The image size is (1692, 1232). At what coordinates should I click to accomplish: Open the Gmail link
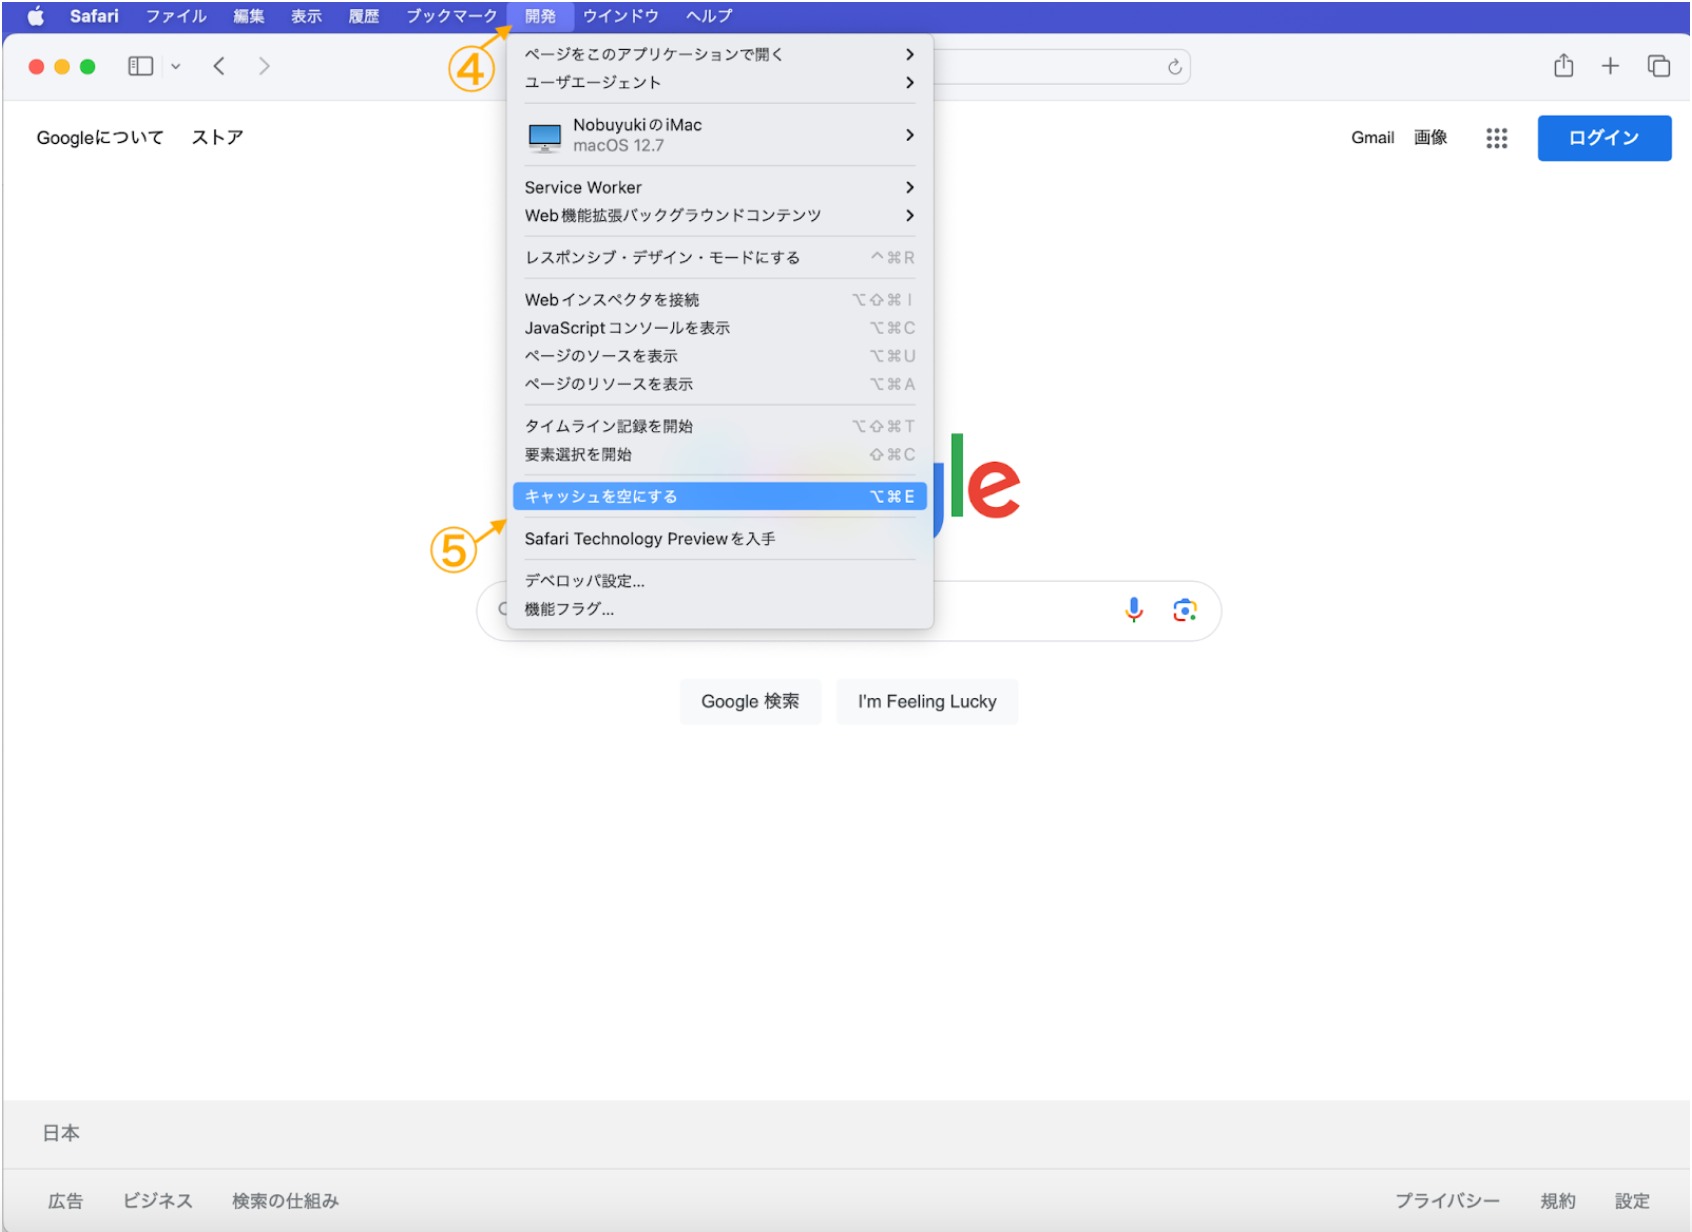coord(1372,137)
